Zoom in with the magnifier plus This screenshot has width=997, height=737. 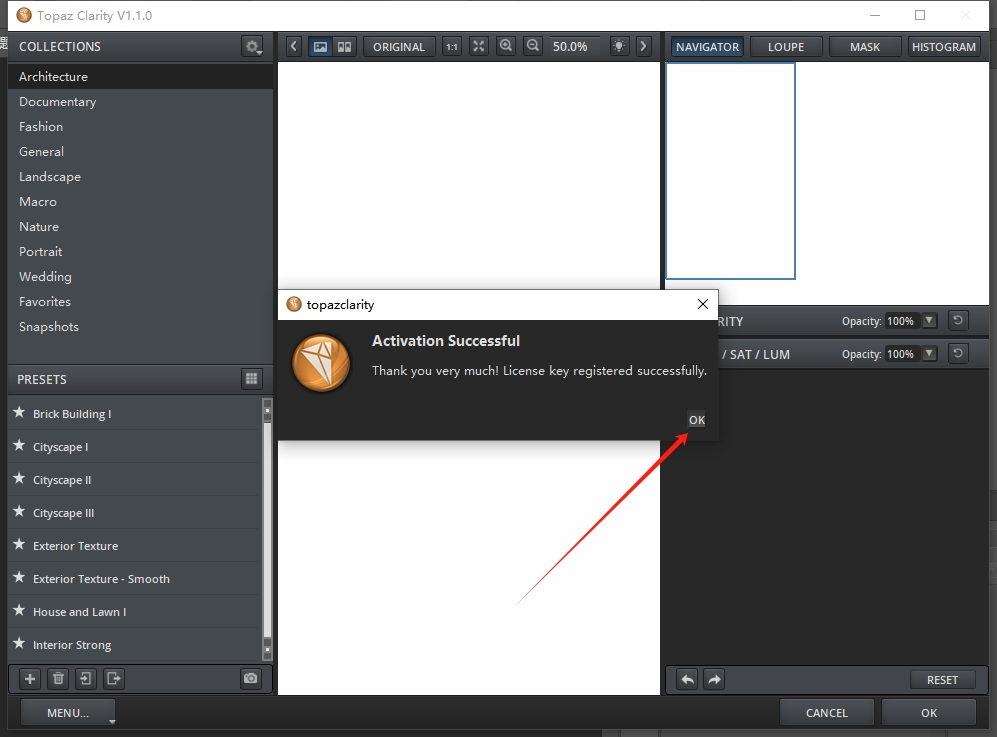[505, 46]
